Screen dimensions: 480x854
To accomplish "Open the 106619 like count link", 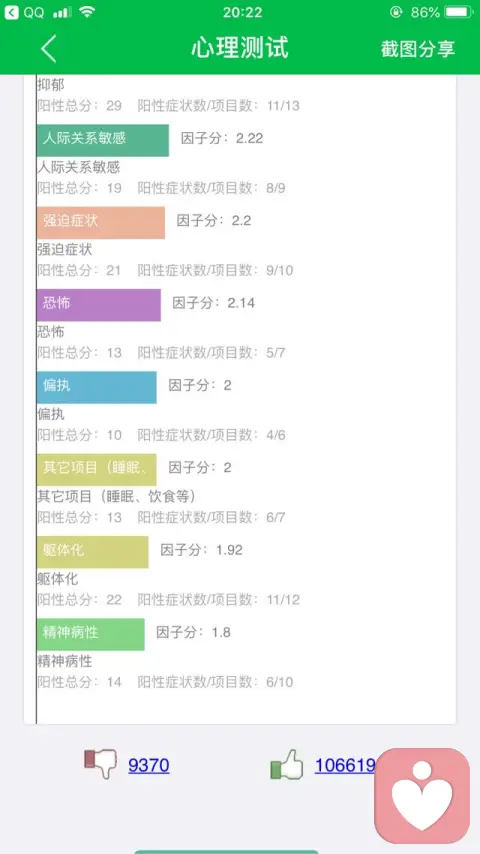I will 345,765.
